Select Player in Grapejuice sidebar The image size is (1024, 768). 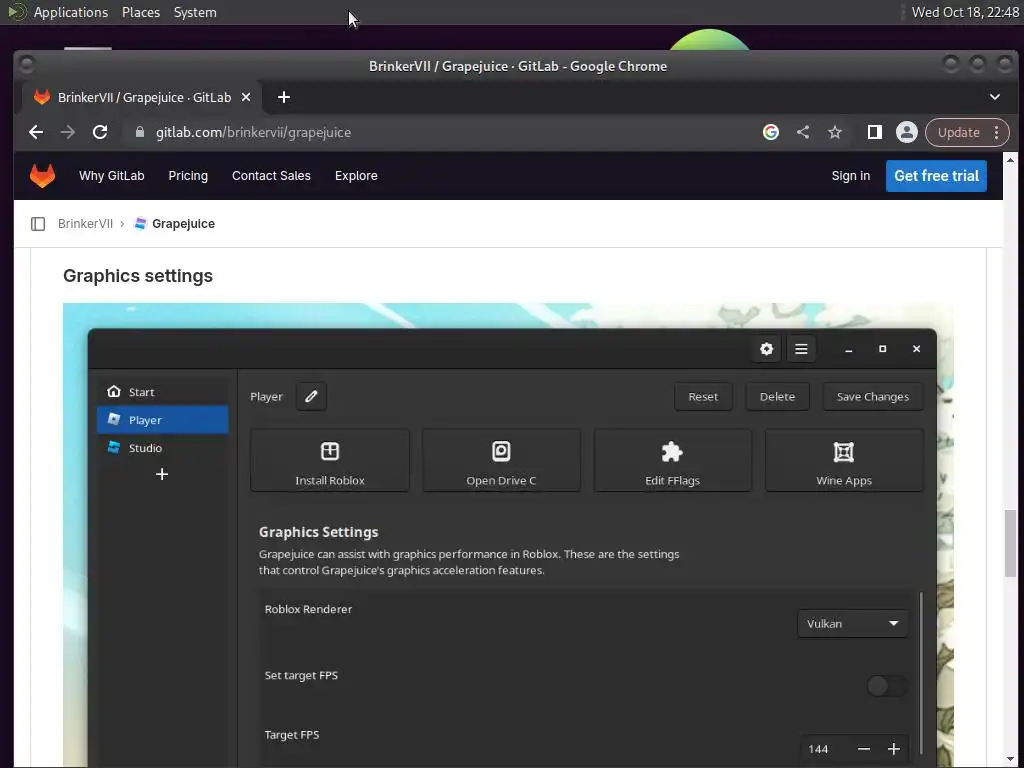(x=163, y=420)
